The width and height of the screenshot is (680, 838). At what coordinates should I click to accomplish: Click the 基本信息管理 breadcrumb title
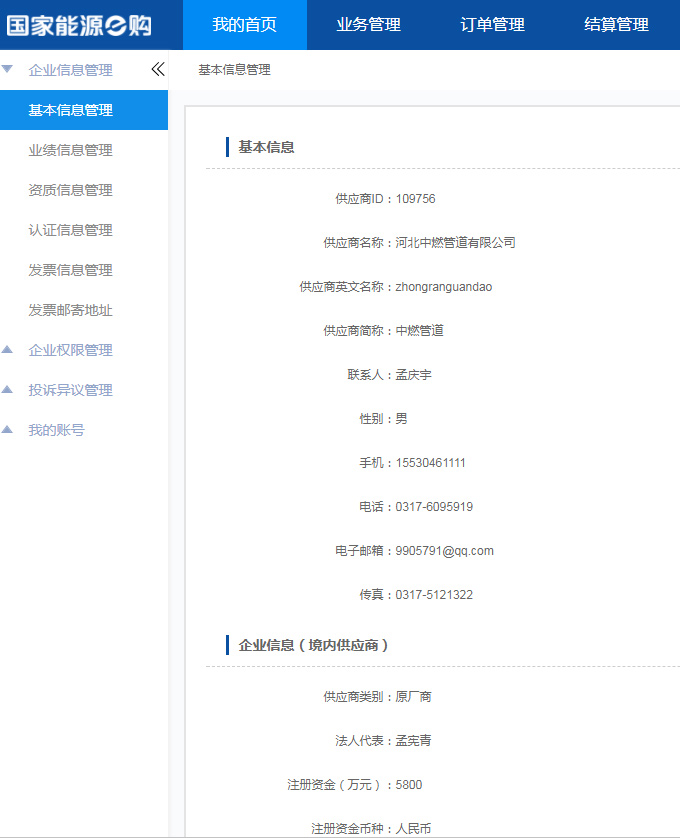(x=234, y=70)
